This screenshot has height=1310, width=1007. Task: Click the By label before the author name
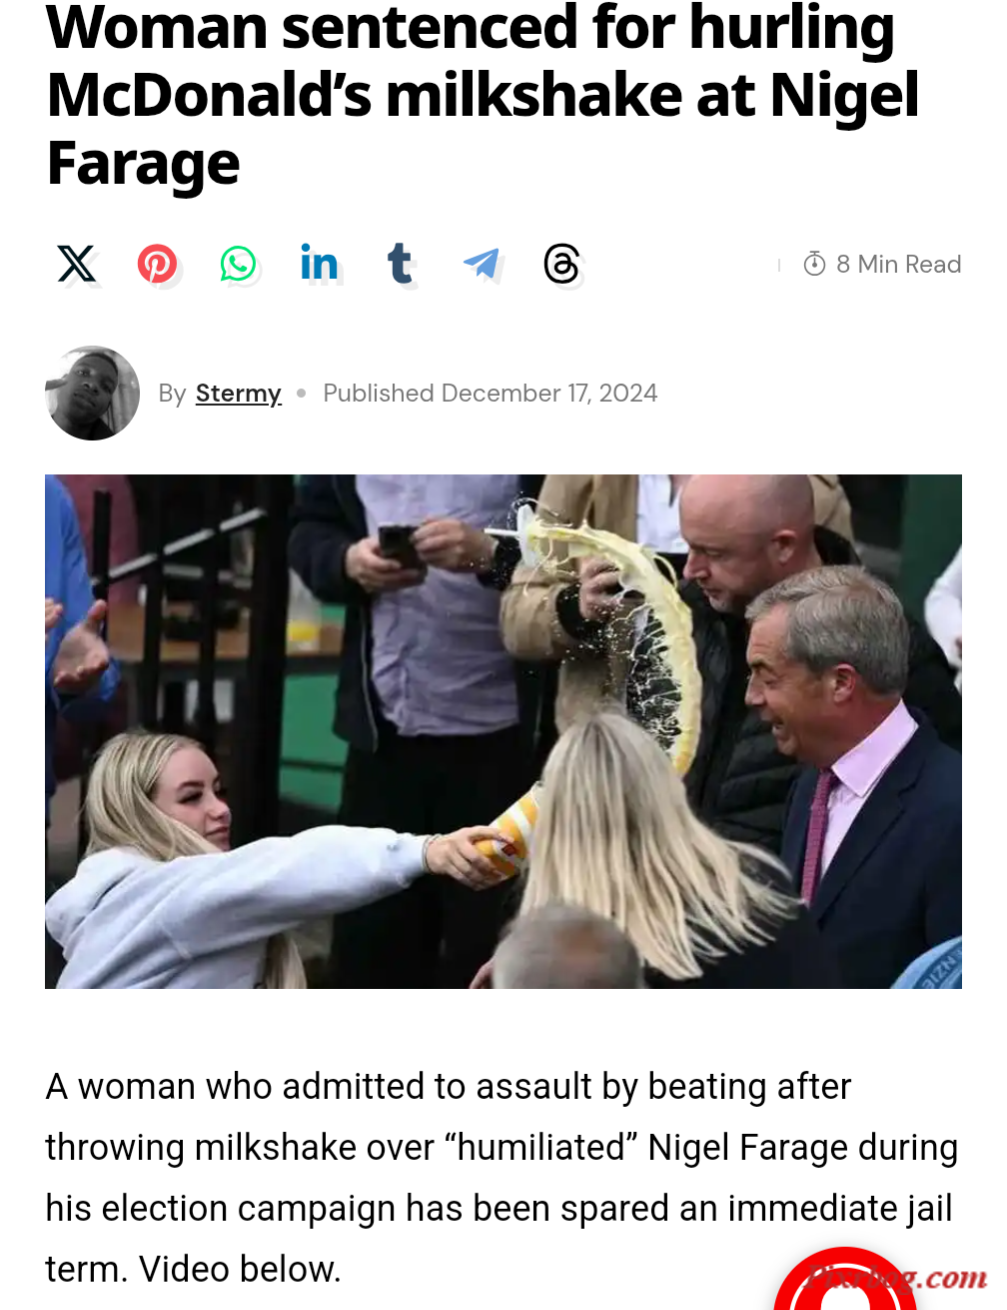(172, 394)
